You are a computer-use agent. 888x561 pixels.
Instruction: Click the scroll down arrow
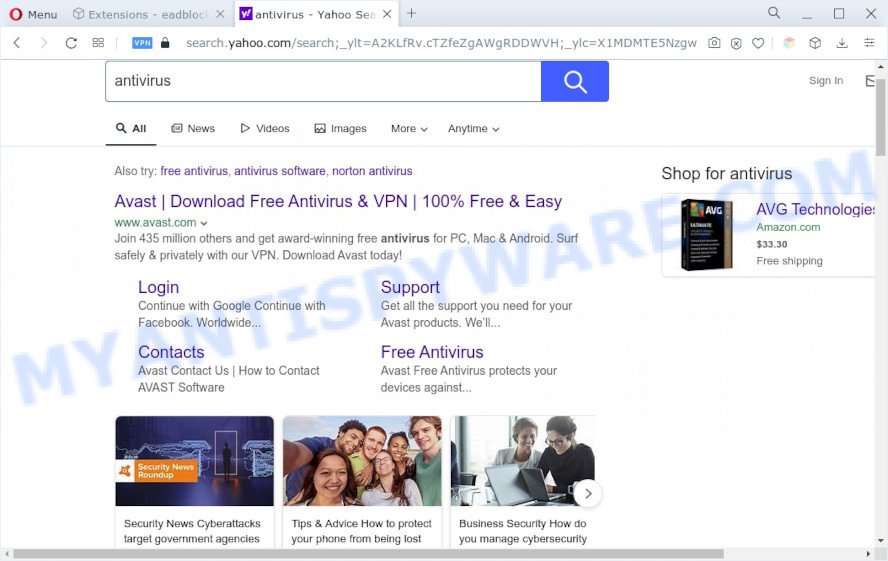(x=881, y=540)
